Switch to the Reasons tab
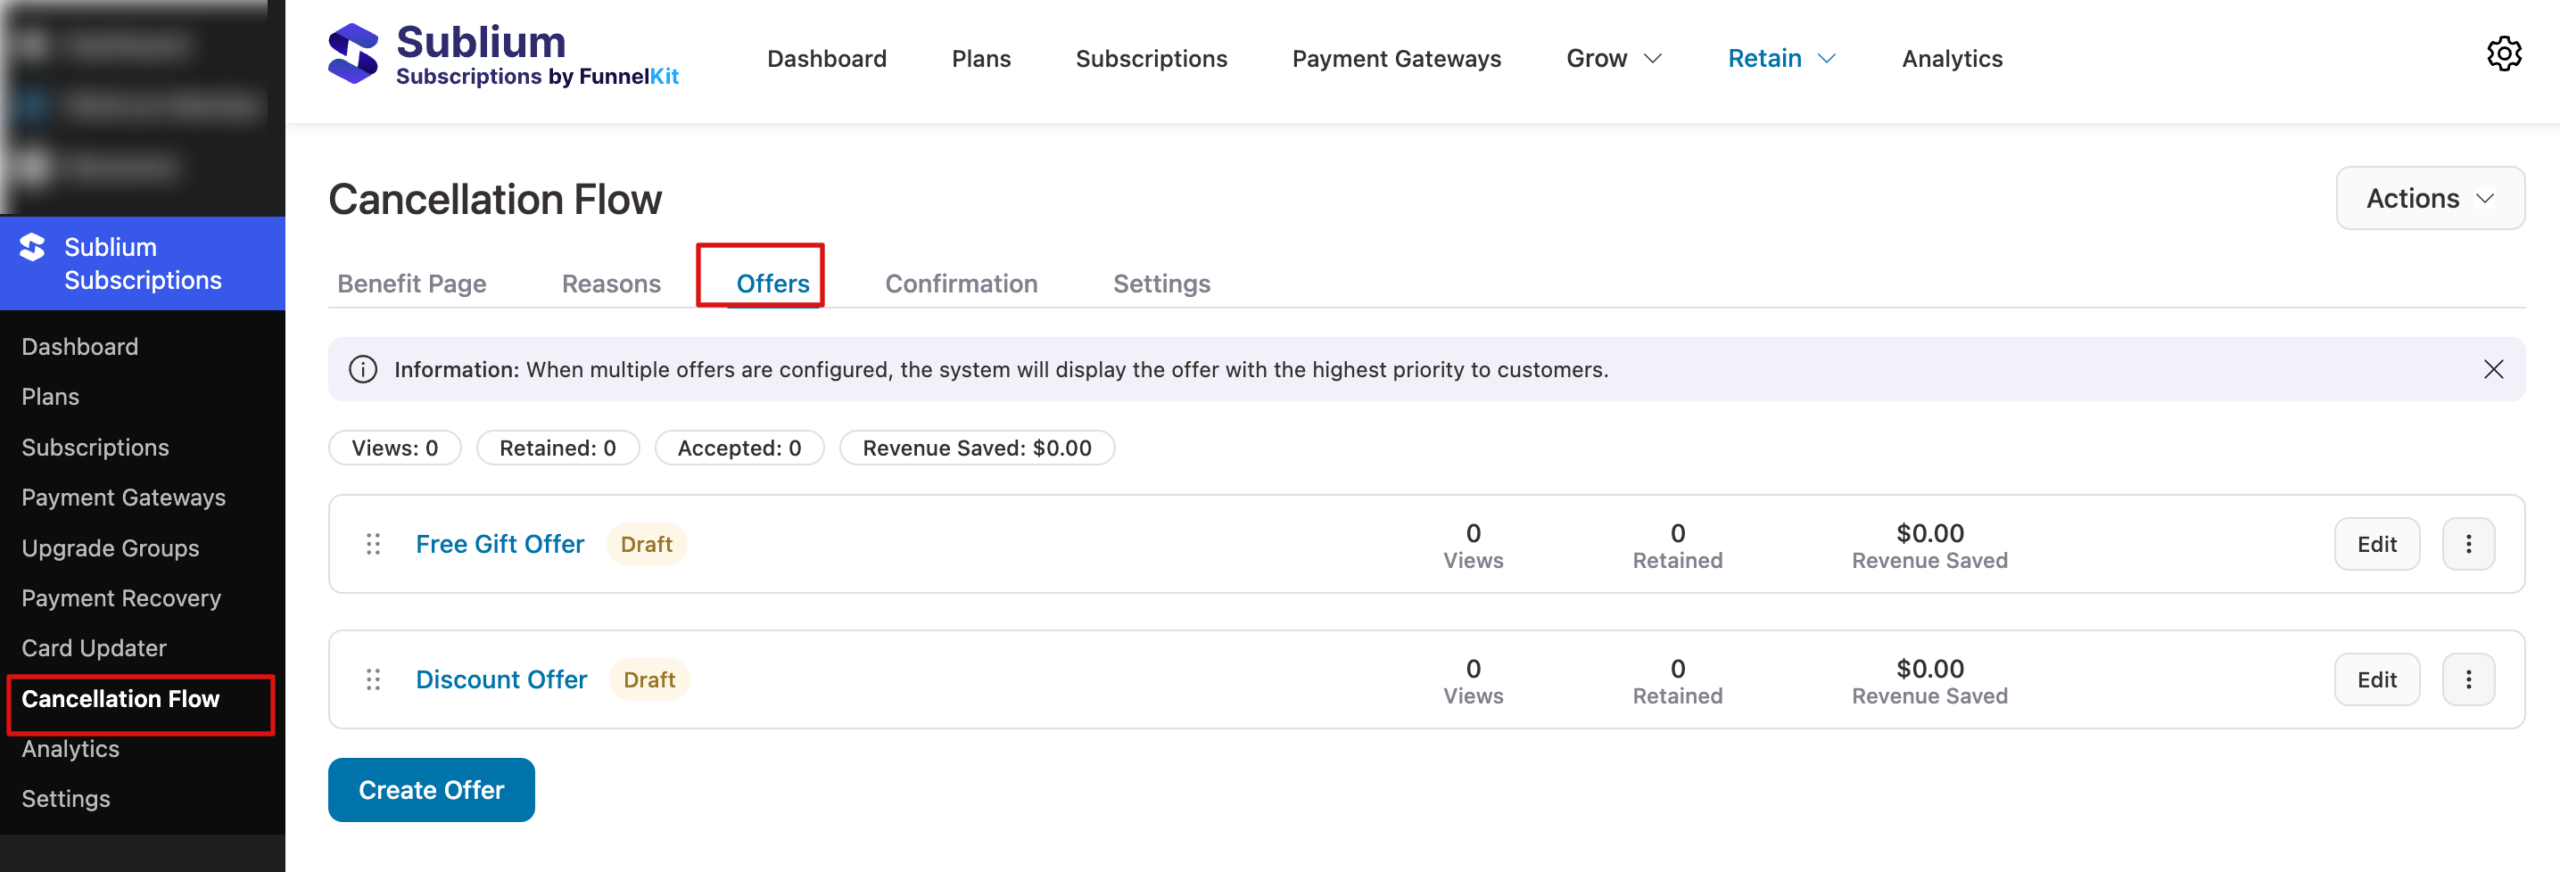 [x=611, y=284]
